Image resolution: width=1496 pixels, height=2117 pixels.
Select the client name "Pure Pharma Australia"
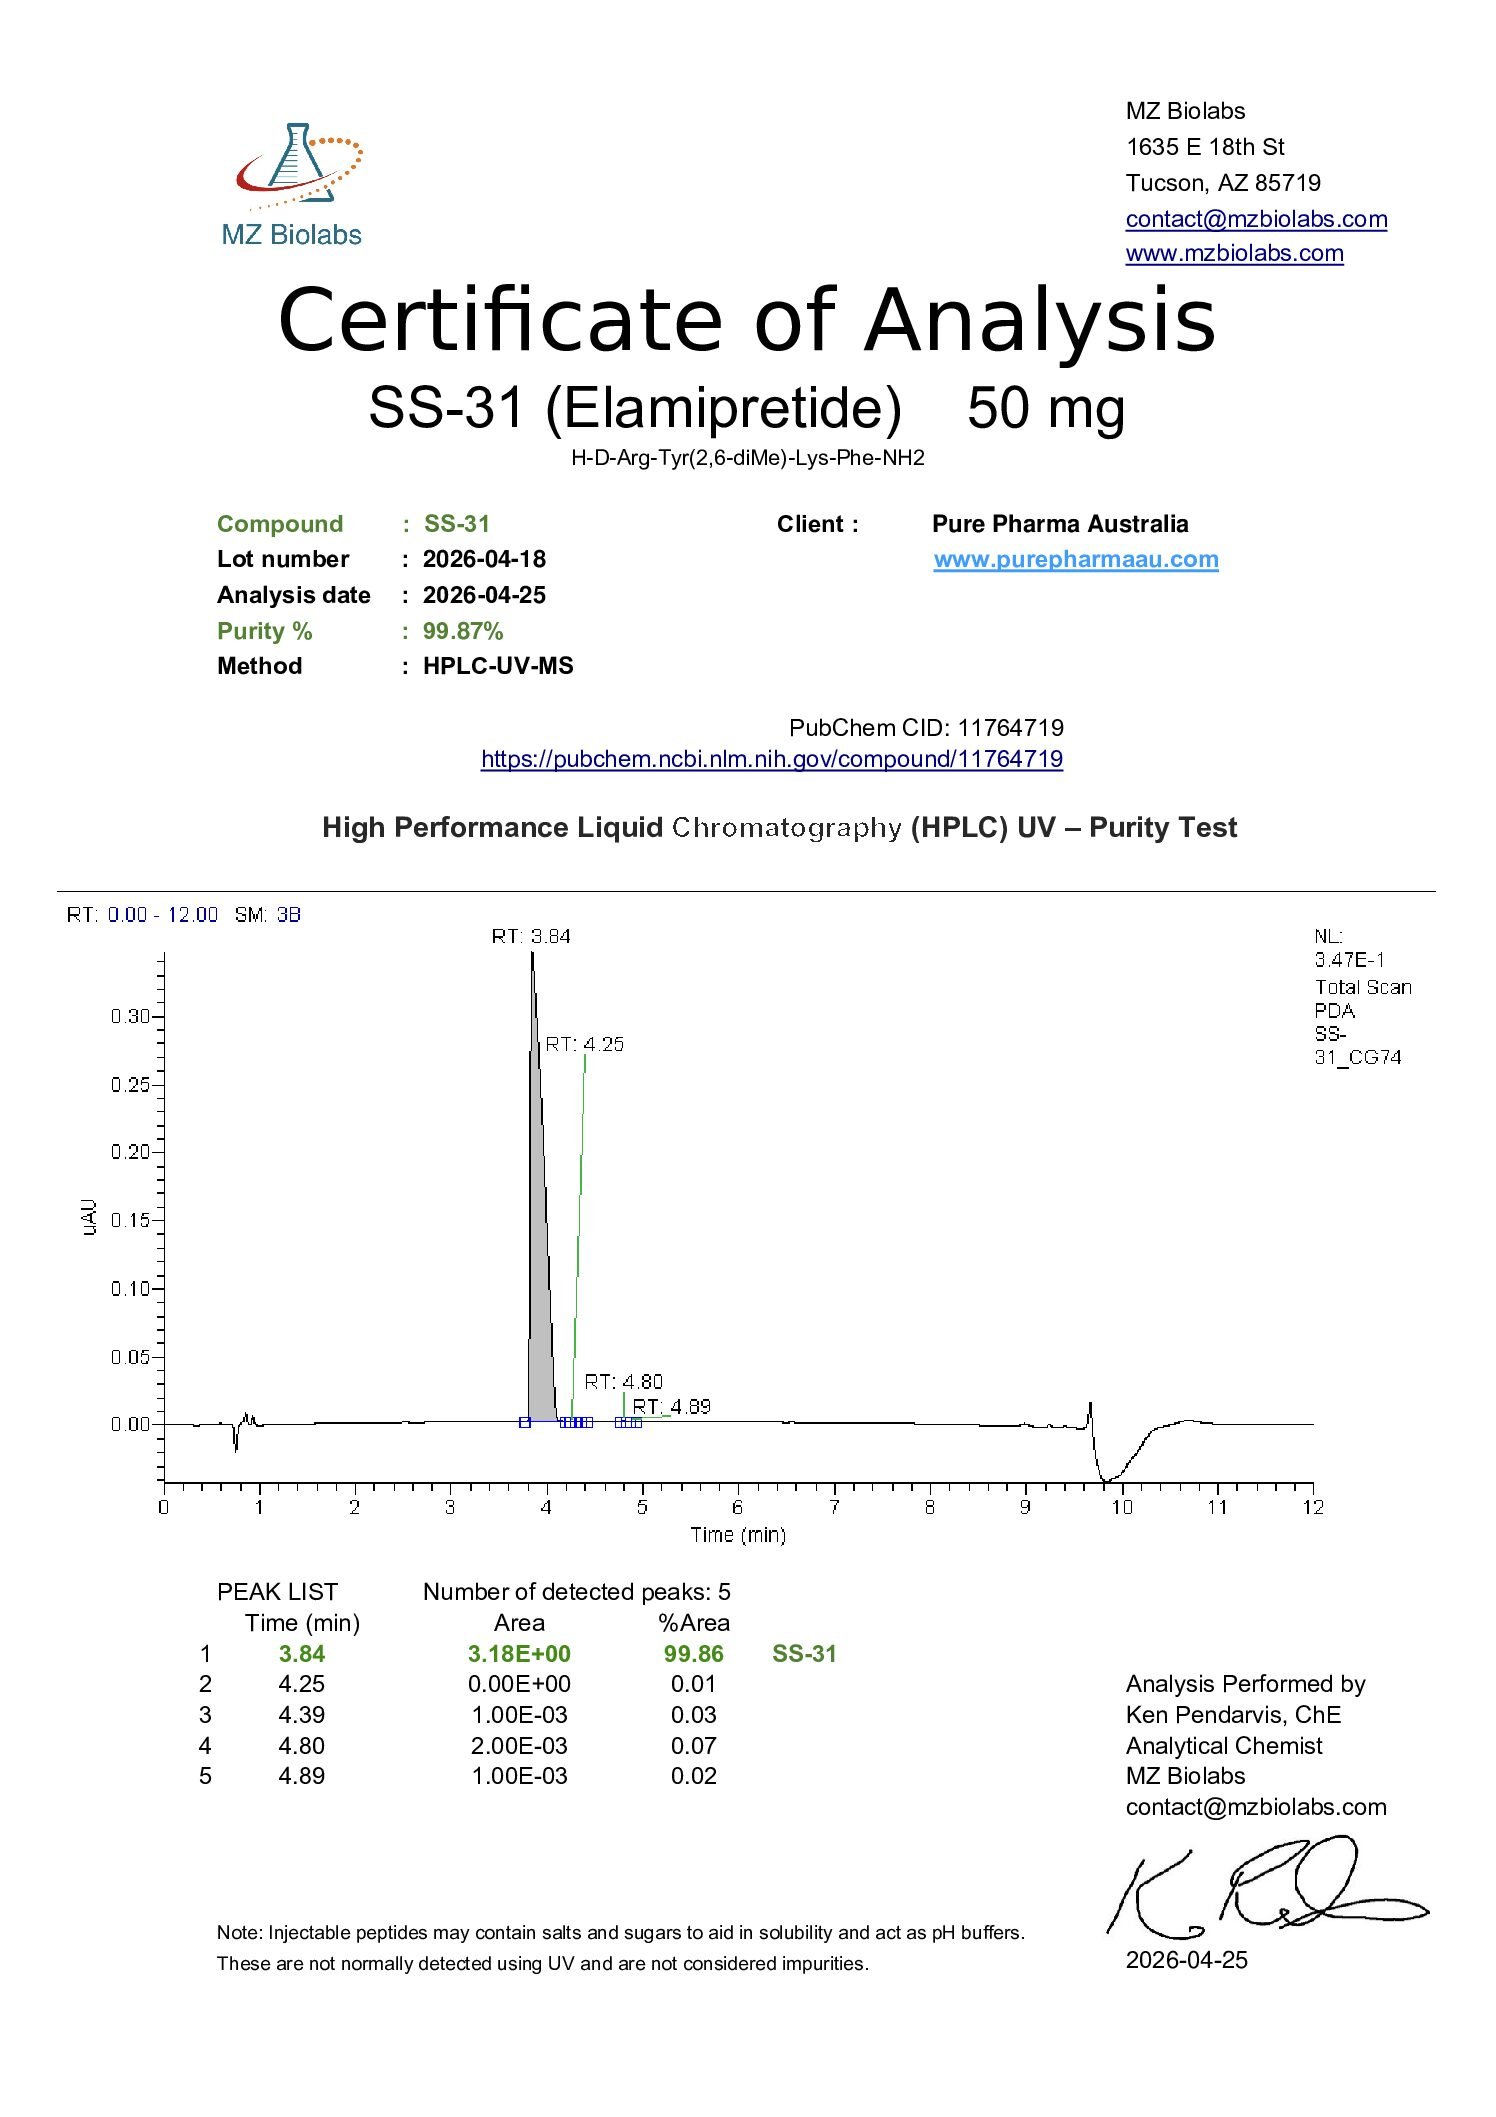[1060, 524]
